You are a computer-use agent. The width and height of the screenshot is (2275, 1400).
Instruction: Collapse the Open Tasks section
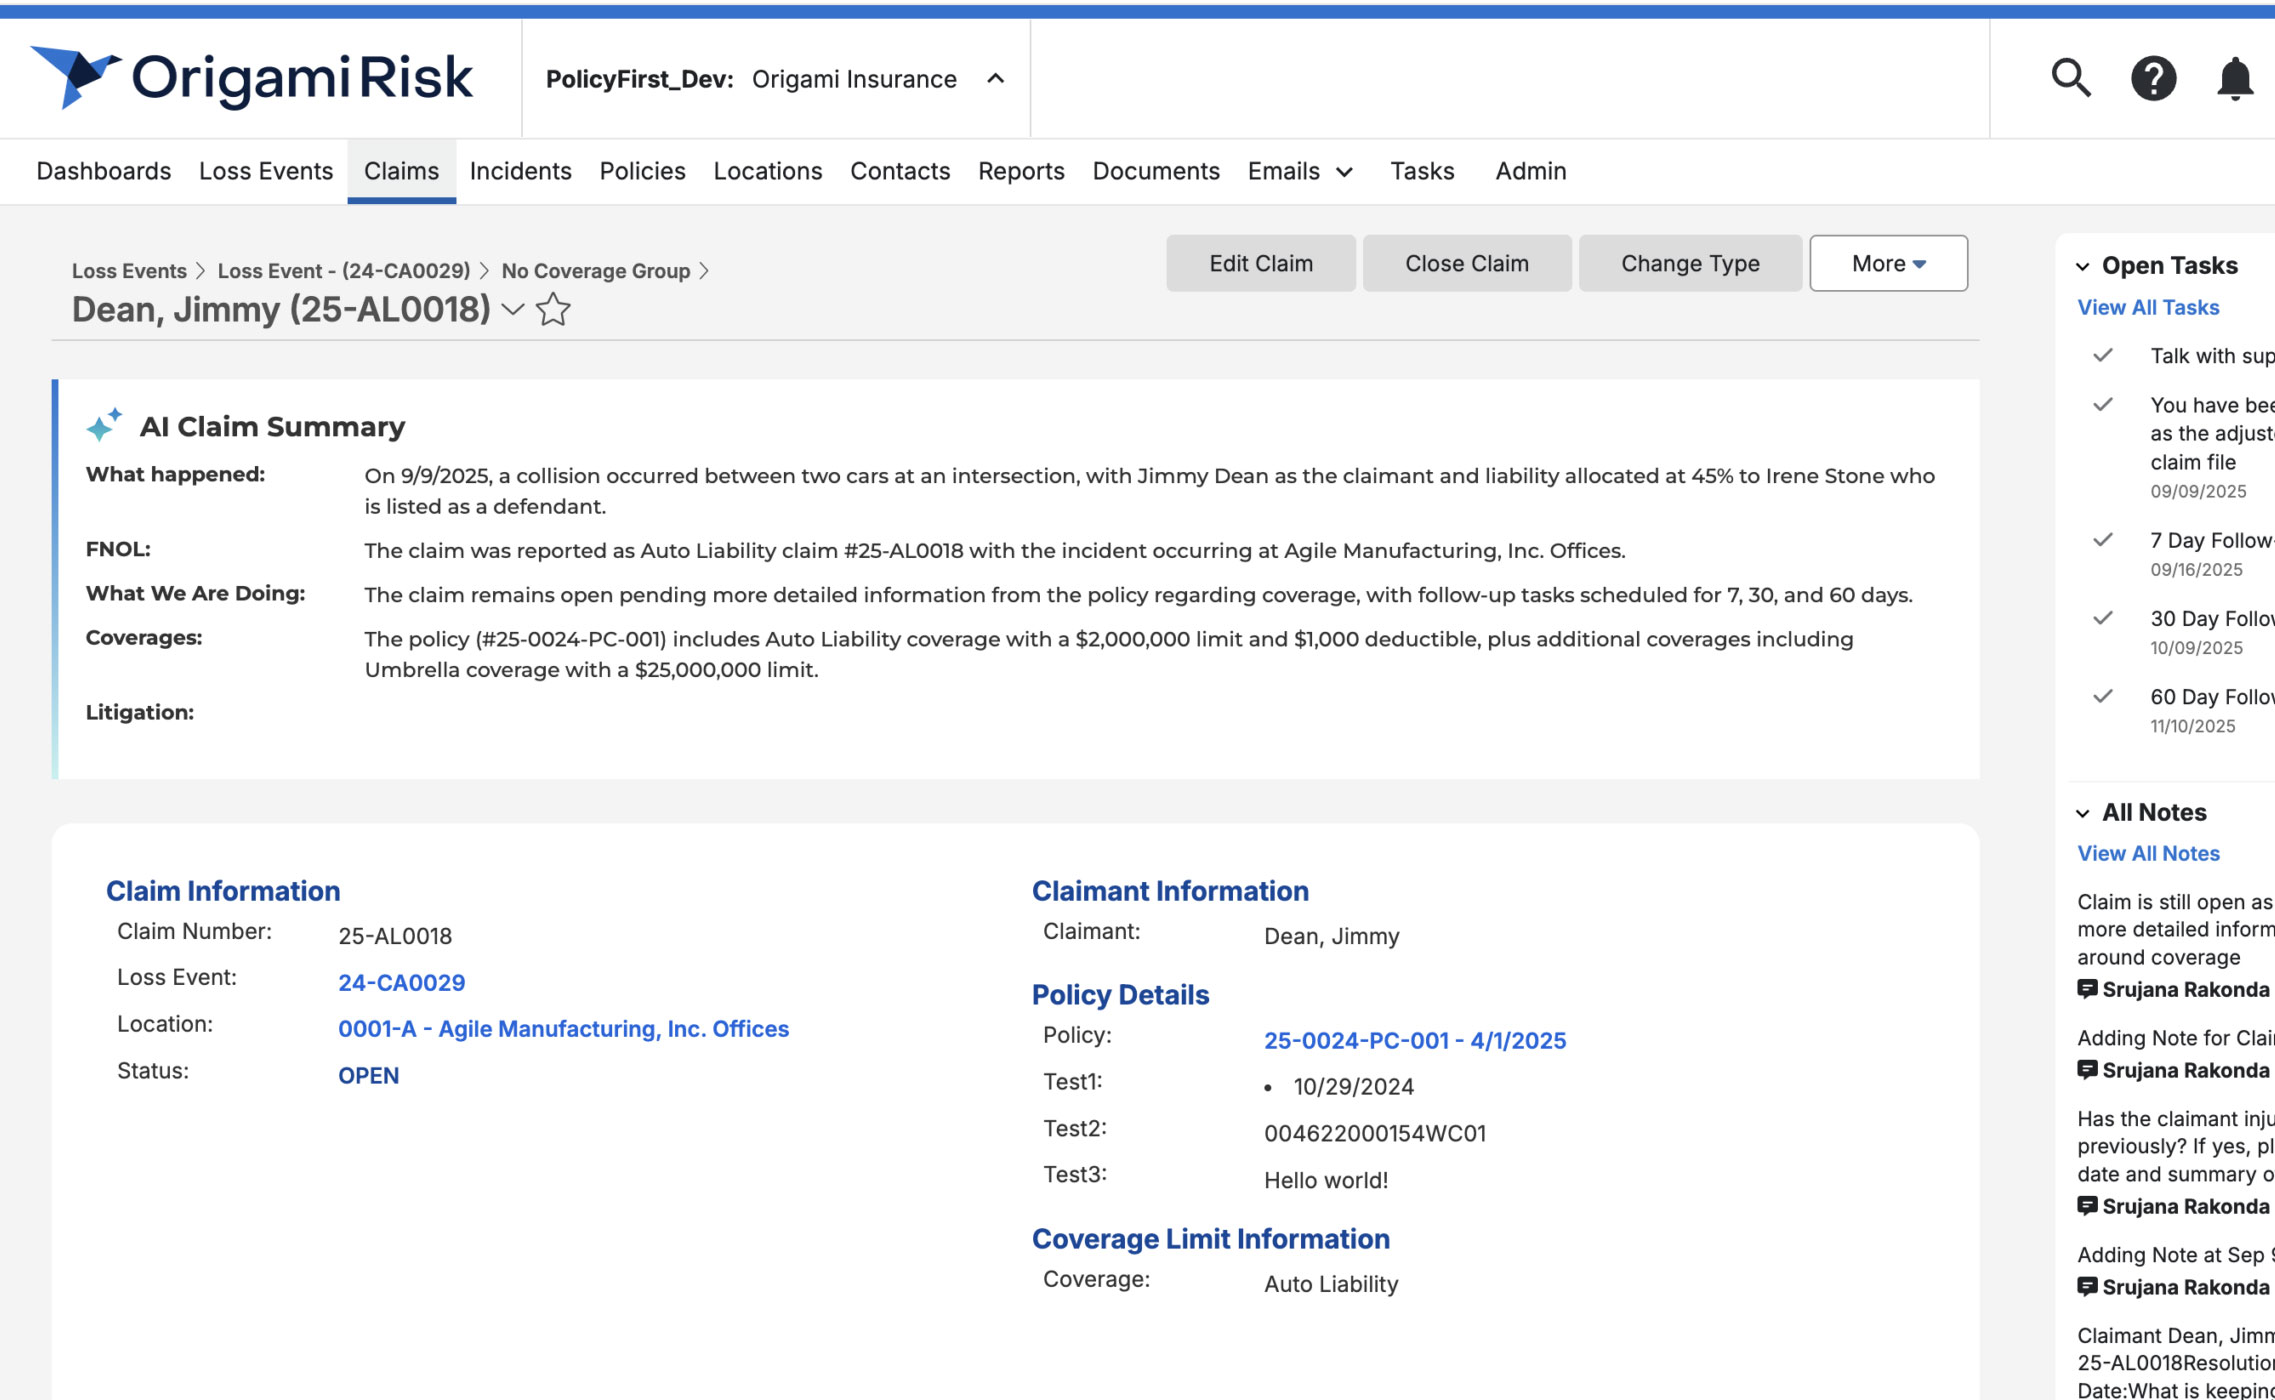pyautogui.click(x=2083, y=266)
